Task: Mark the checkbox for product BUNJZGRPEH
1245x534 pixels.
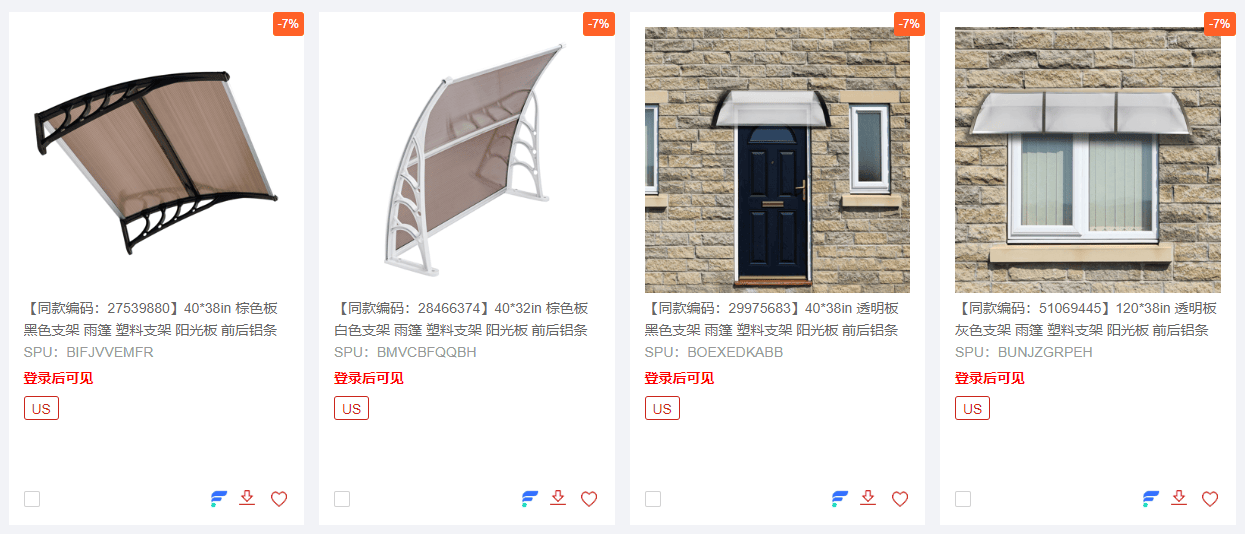Action: 963,499
